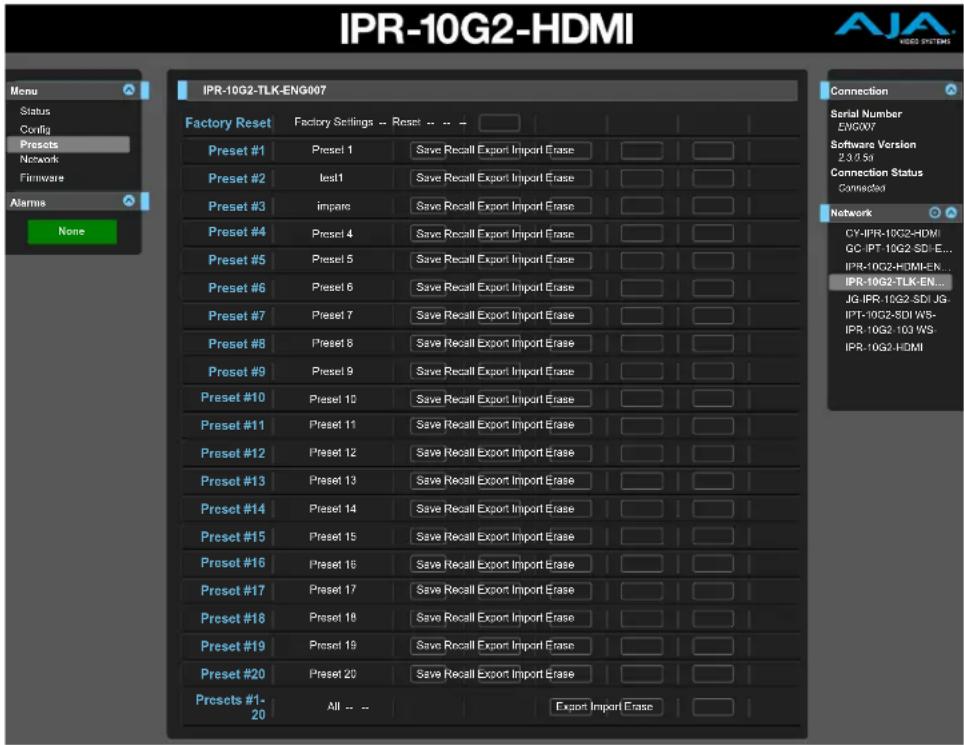Collapse the Menu panel with its arrow icon
The image size is (964, 745).
pos(128,90)
